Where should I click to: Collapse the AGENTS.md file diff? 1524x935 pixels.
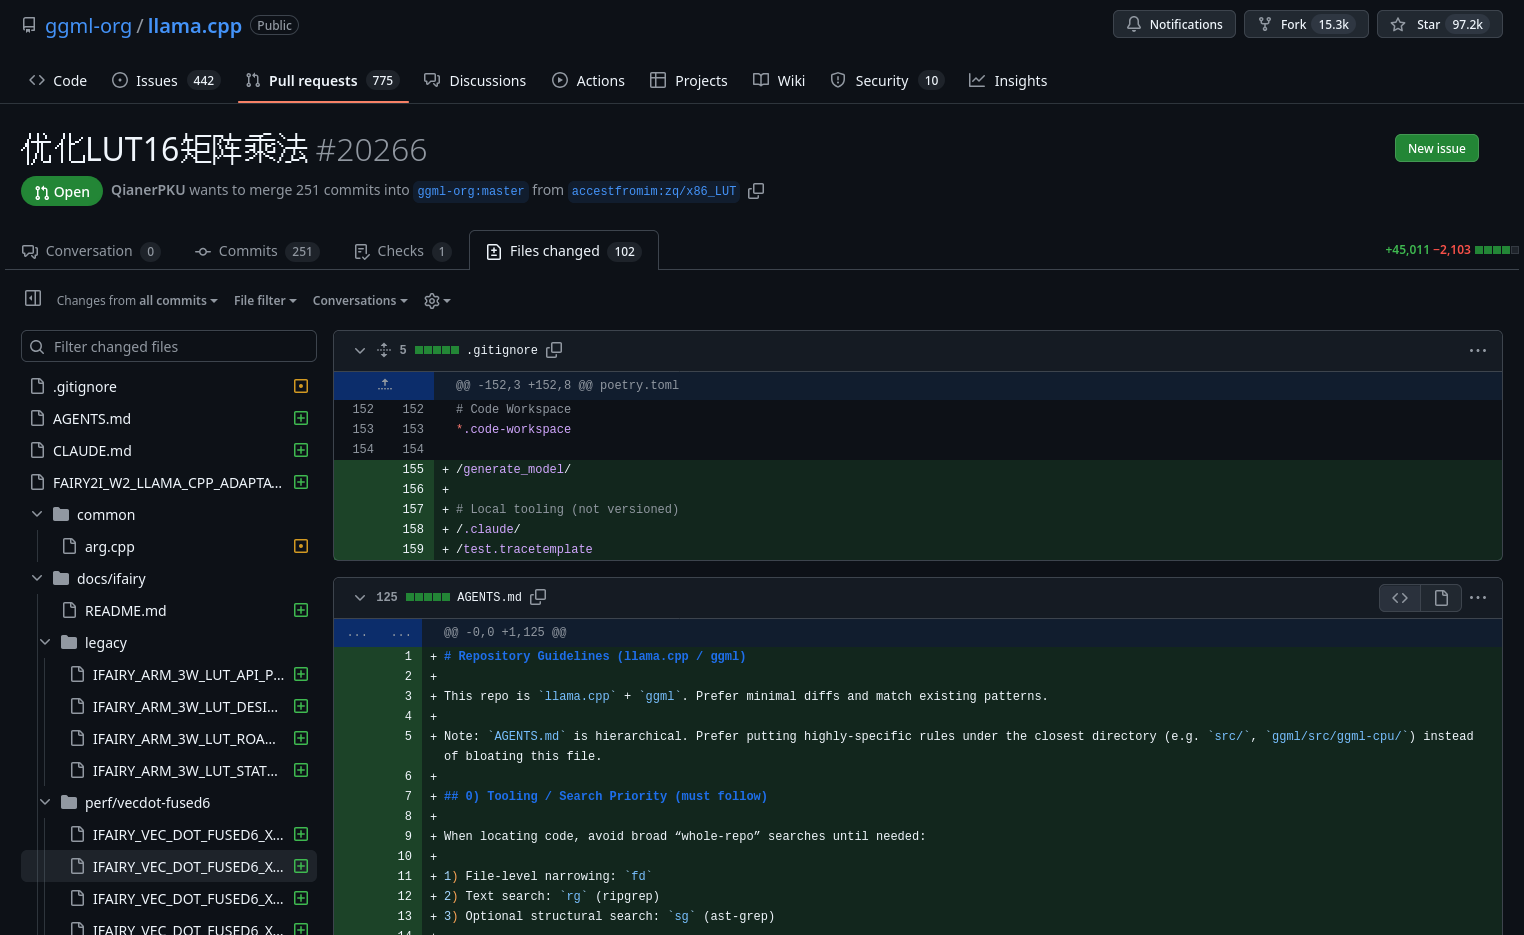tap(360, 597)
